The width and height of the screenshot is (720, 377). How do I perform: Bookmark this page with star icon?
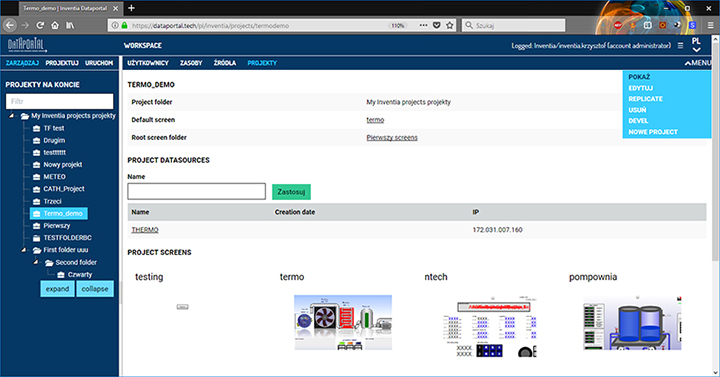click(450, 25)
